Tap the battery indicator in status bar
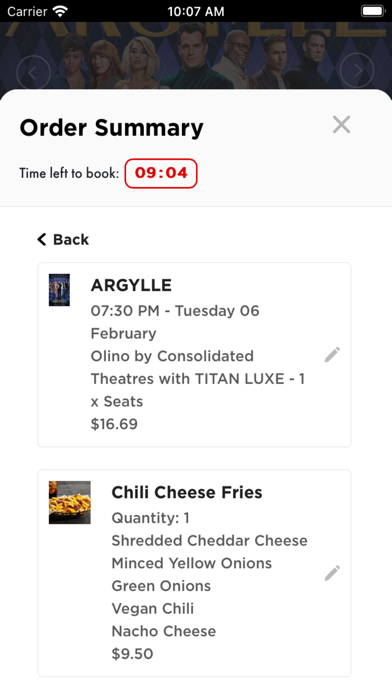The height and width of the screenshot is (696, 392). click(x=372, y=11)
